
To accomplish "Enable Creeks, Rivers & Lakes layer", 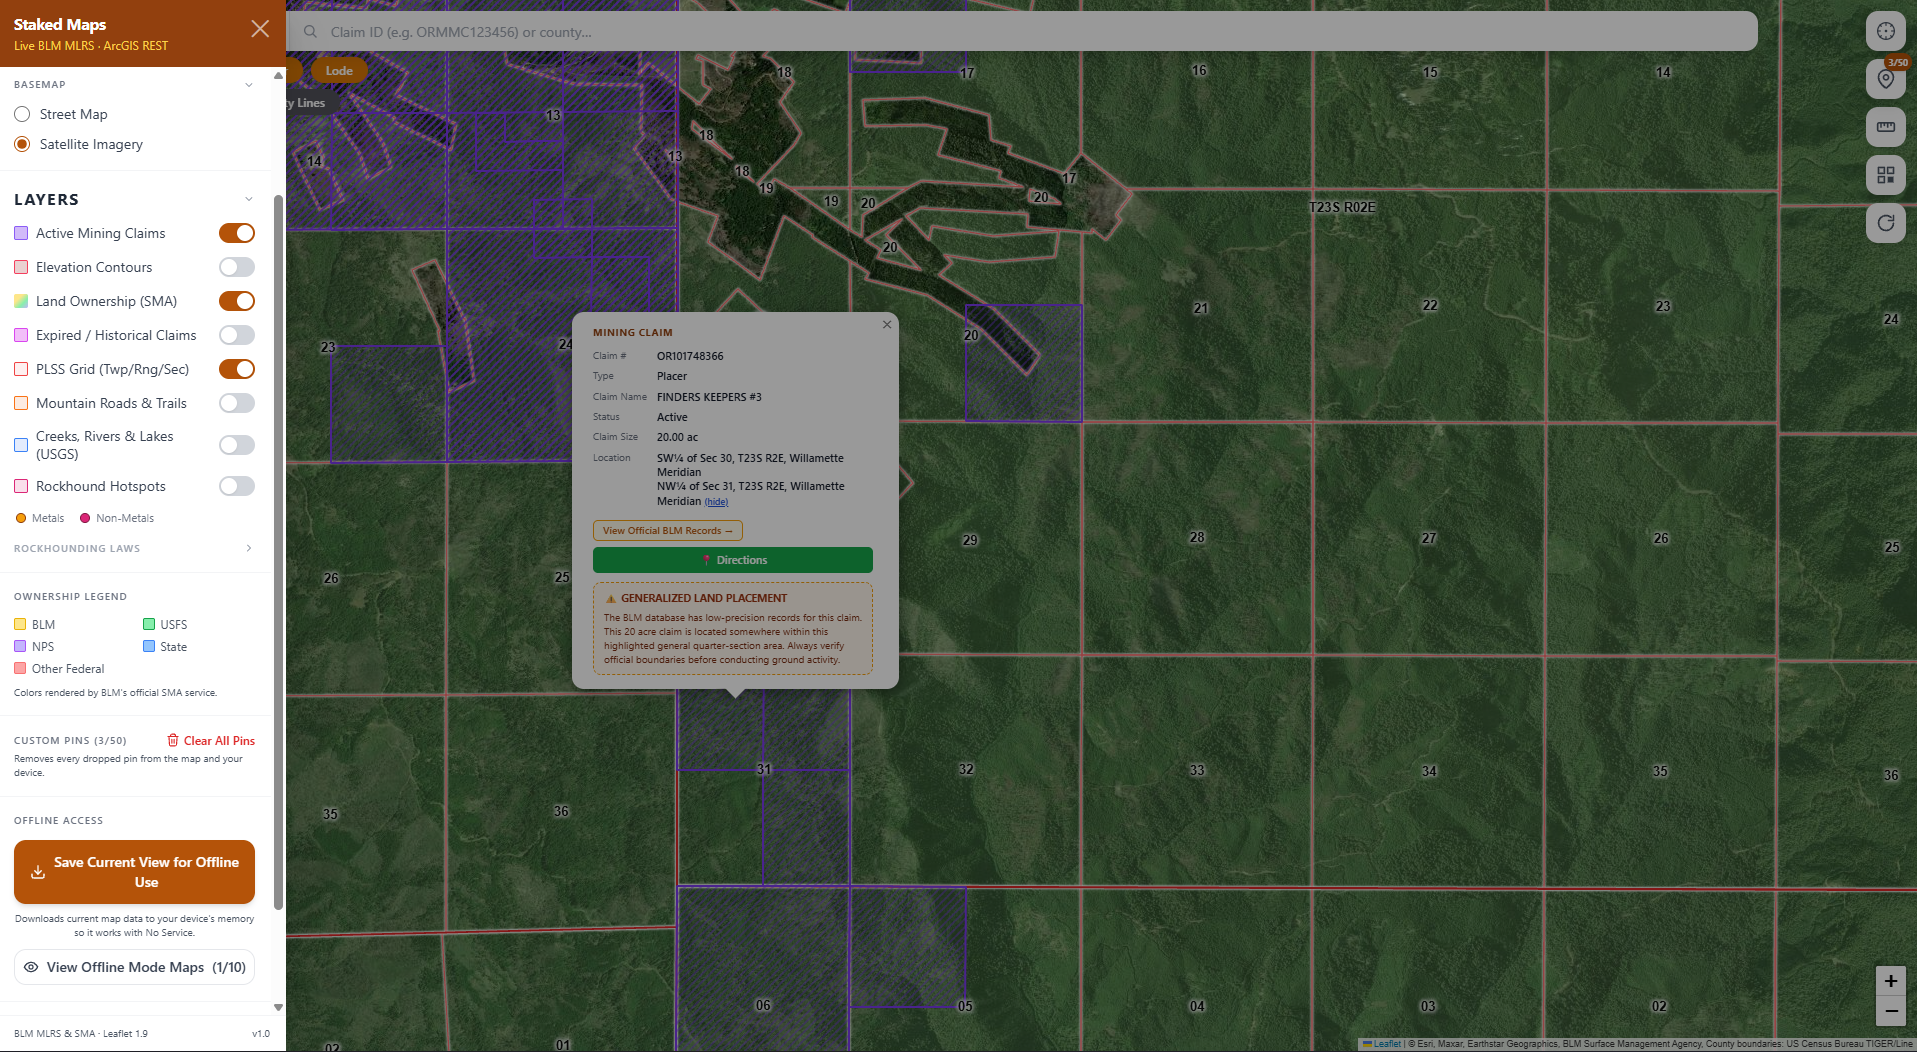I will (237, 445).
